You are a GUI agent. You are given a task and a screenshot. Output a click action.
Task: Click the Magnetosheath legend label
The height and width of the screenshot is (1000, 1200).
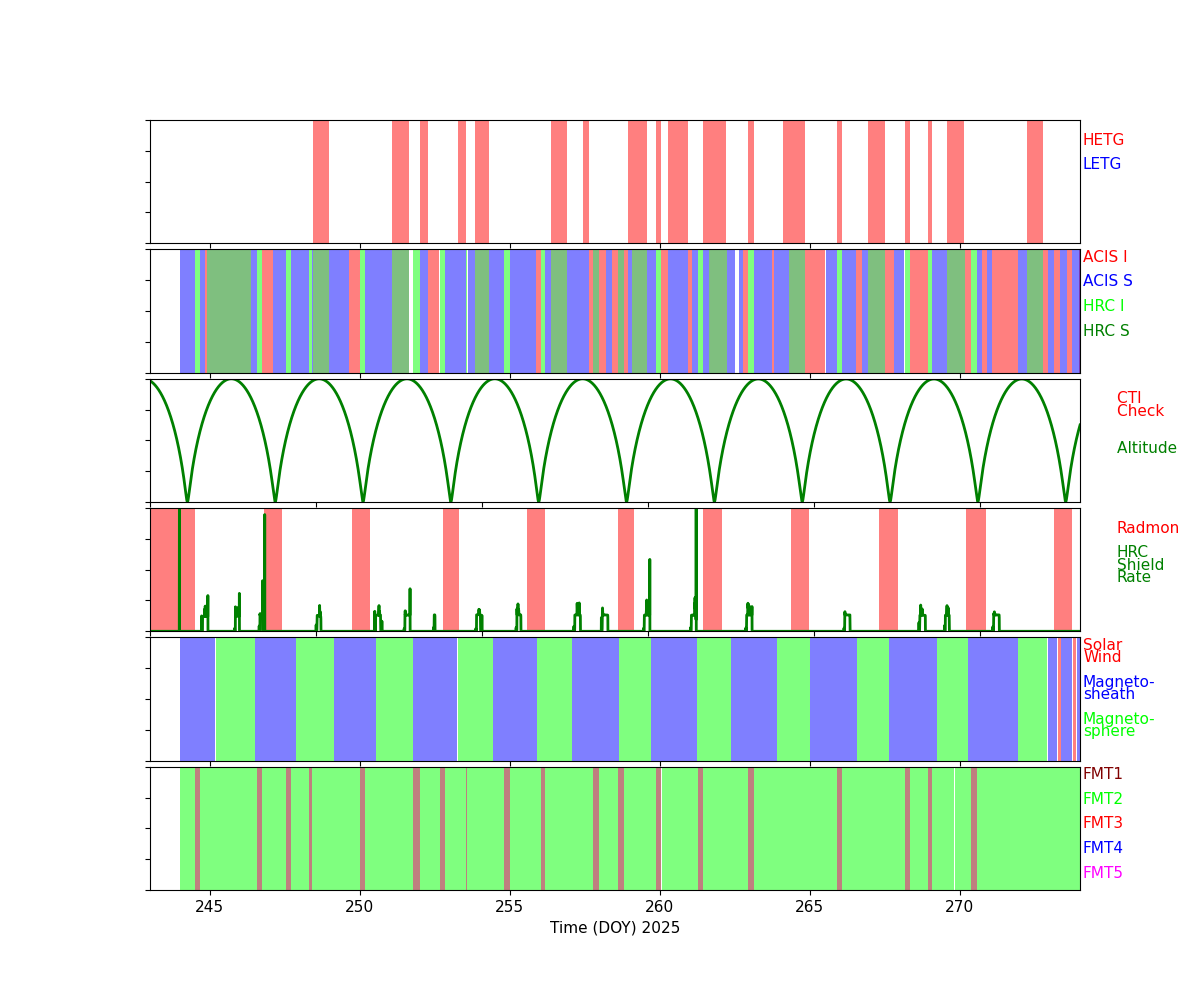1118,688
